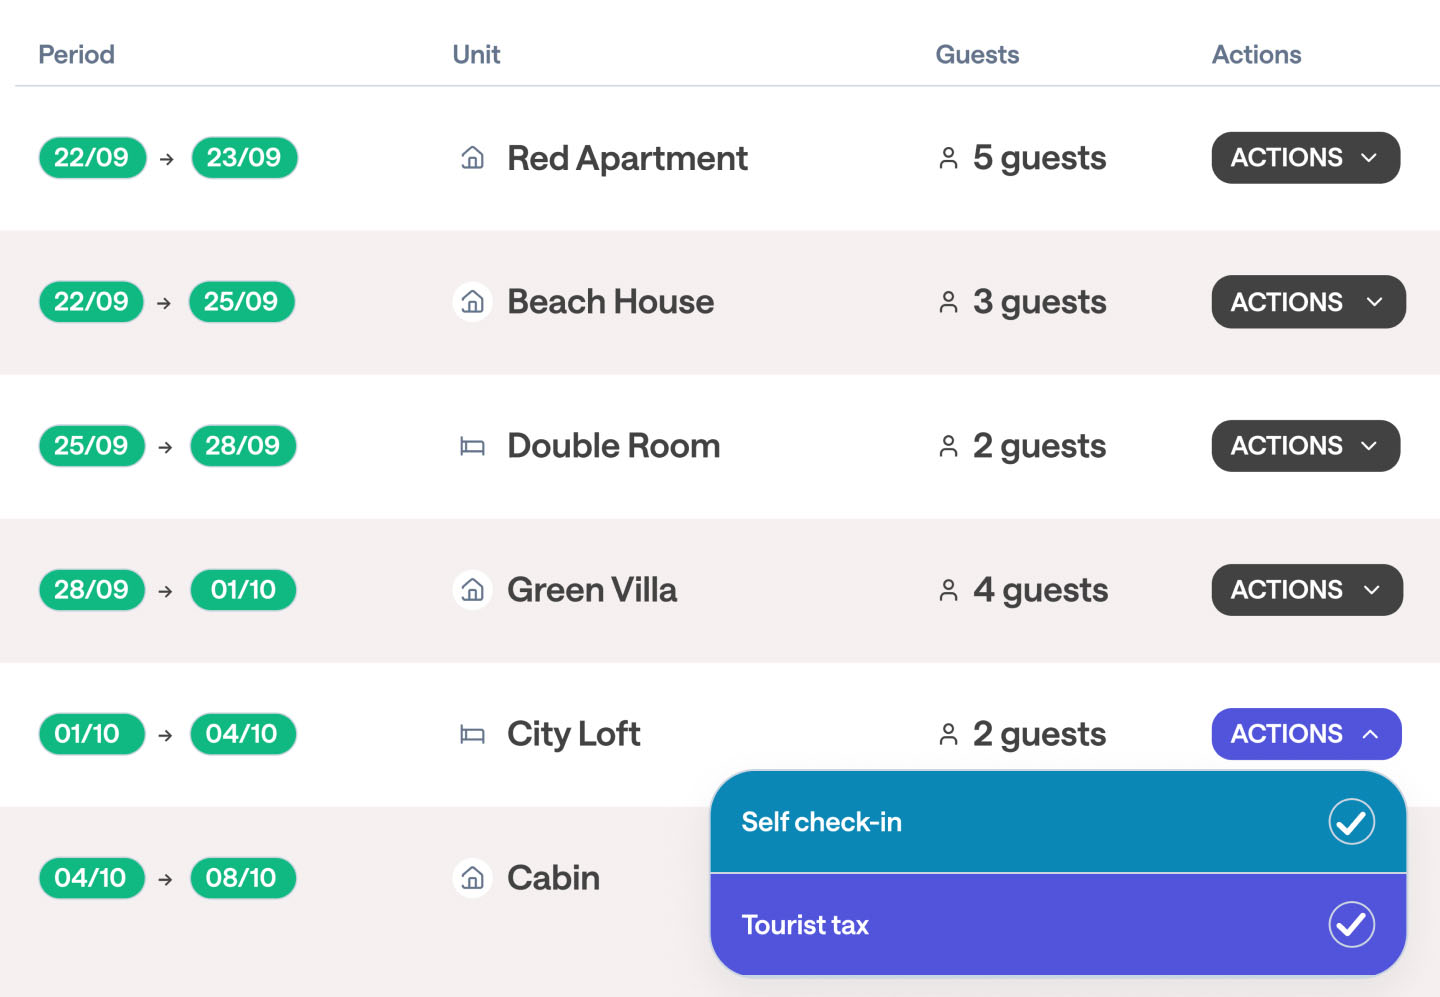1440x997 pixels.
Task: Click the Period column header
Action: click(x=76, y=55)
